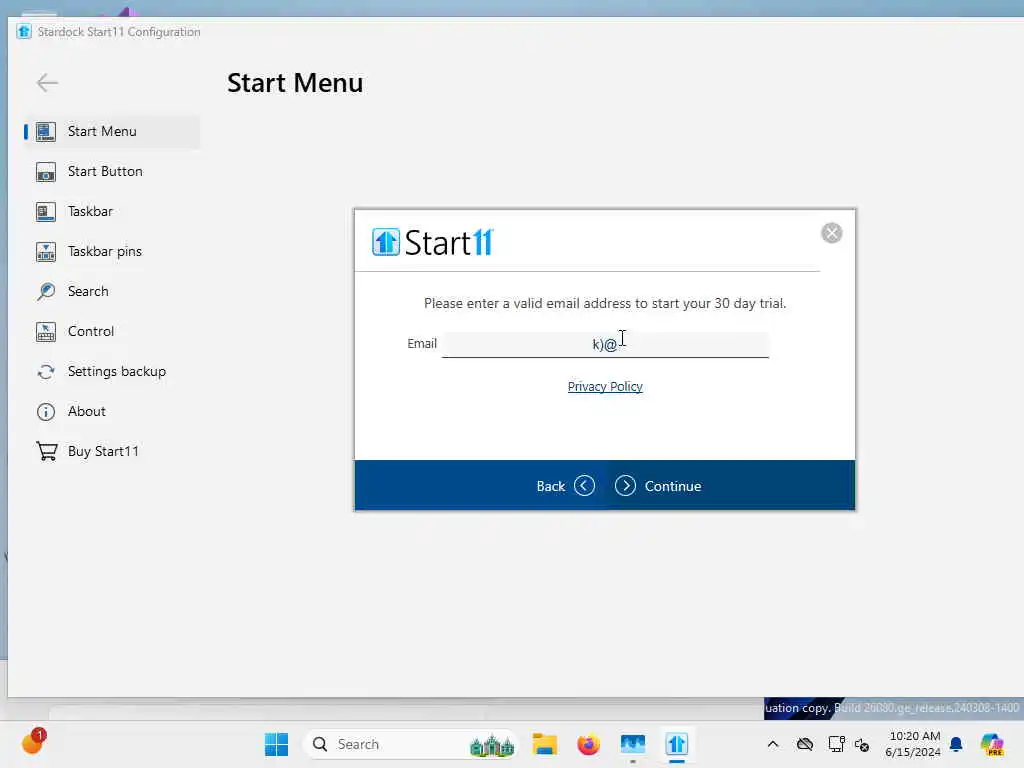Open the Windows Start button on taskbar
Viewport: 1024px width, 768px height.
click(276, 744)
